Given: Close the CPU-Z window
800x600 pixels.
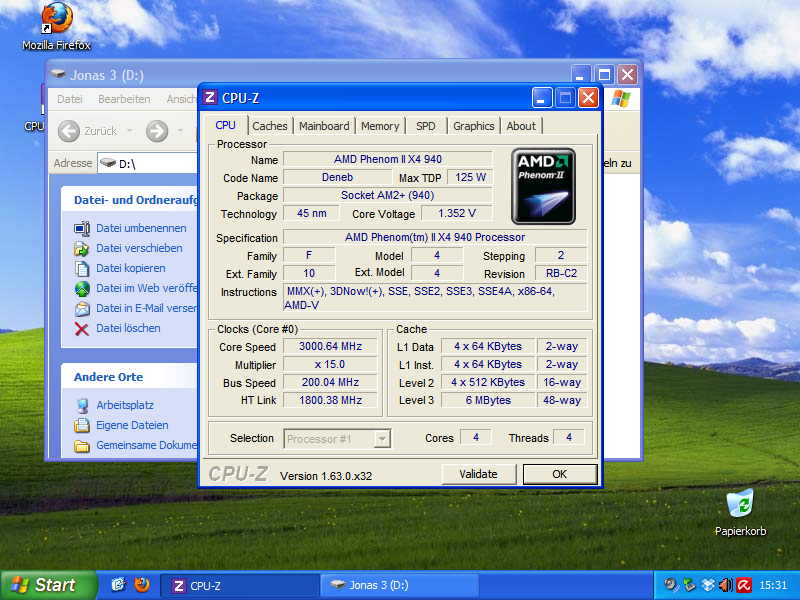Looking at the screenshot, I should point(588,97).
